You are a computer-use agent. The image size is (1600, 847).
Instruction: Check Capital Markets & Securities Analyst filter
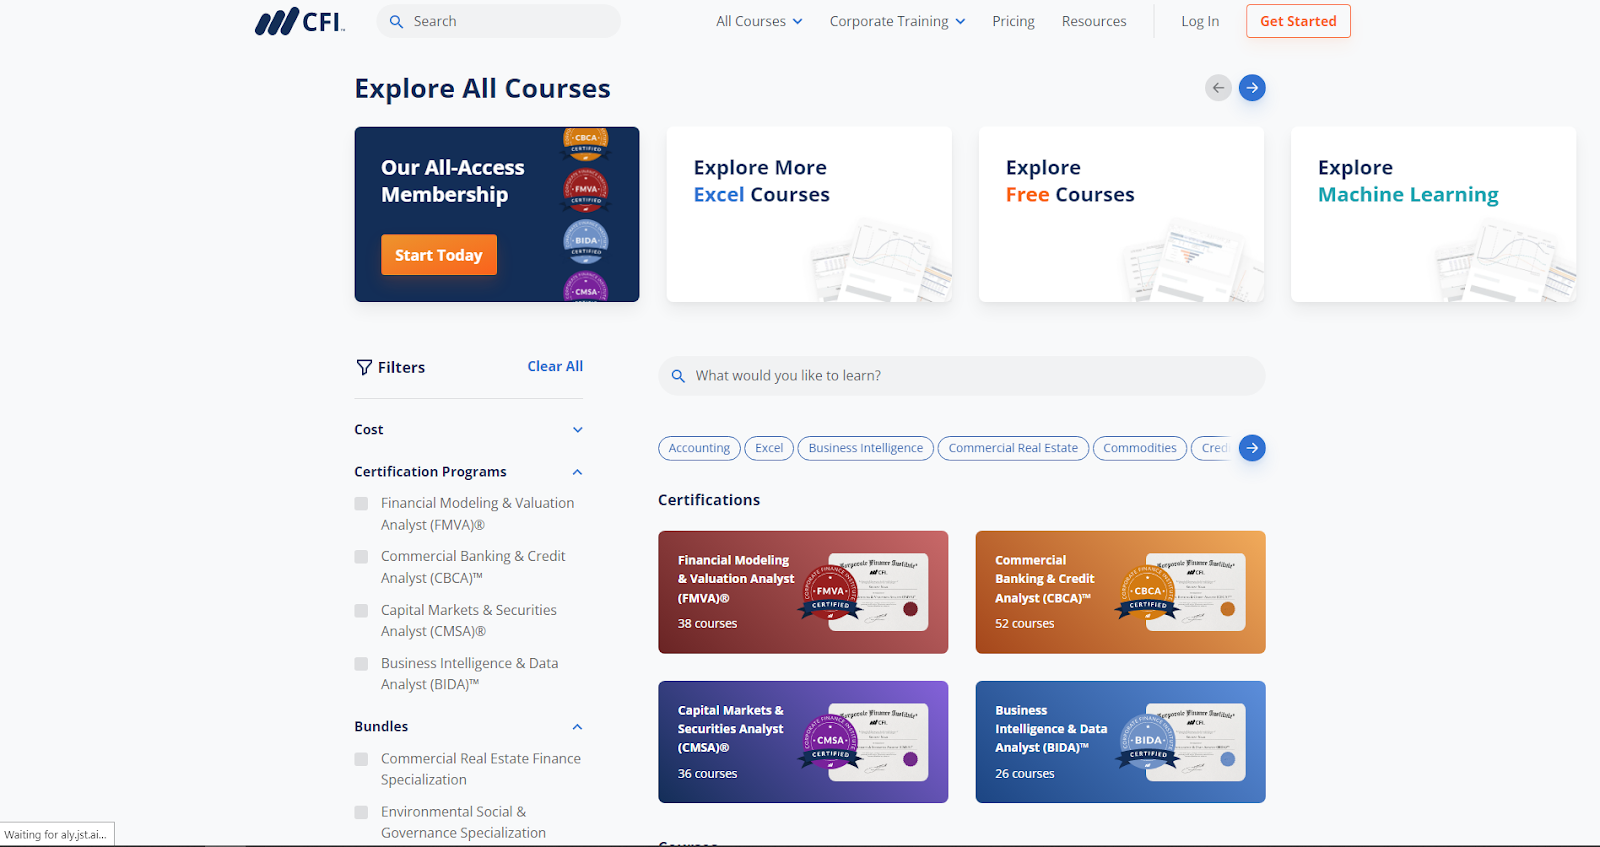click(x=361, y=611)
